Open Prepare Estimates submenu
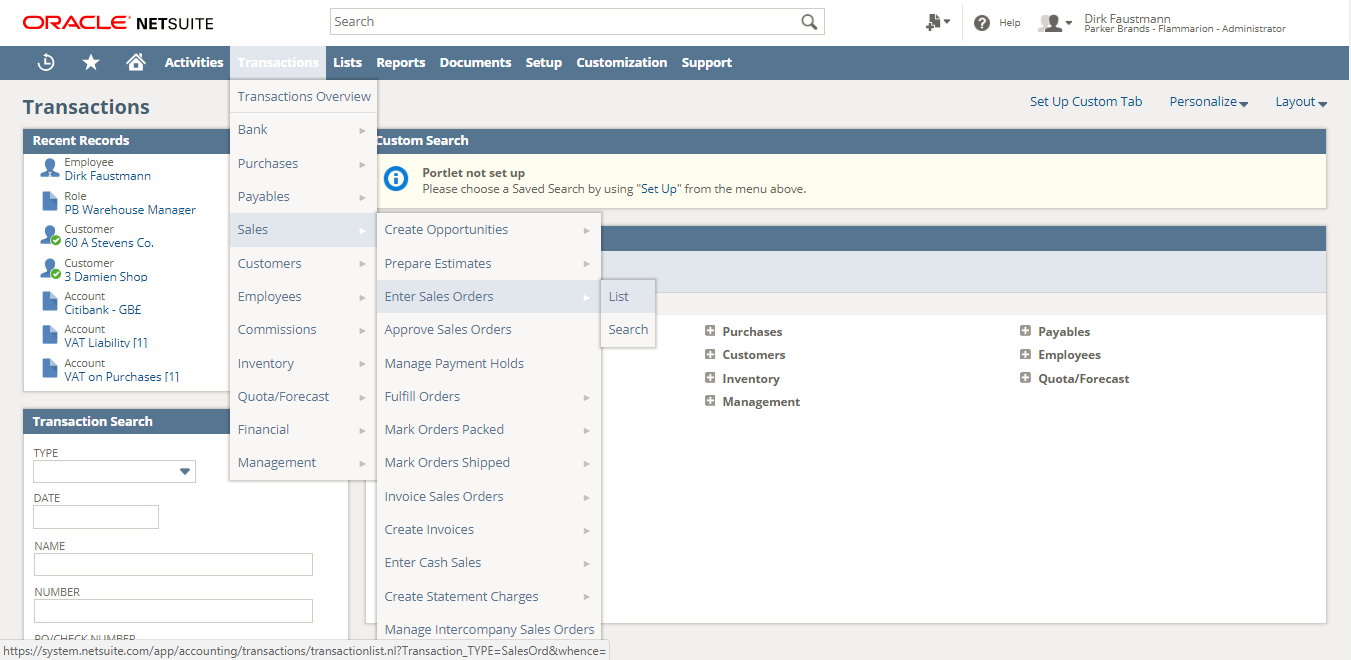 point(489,264)
